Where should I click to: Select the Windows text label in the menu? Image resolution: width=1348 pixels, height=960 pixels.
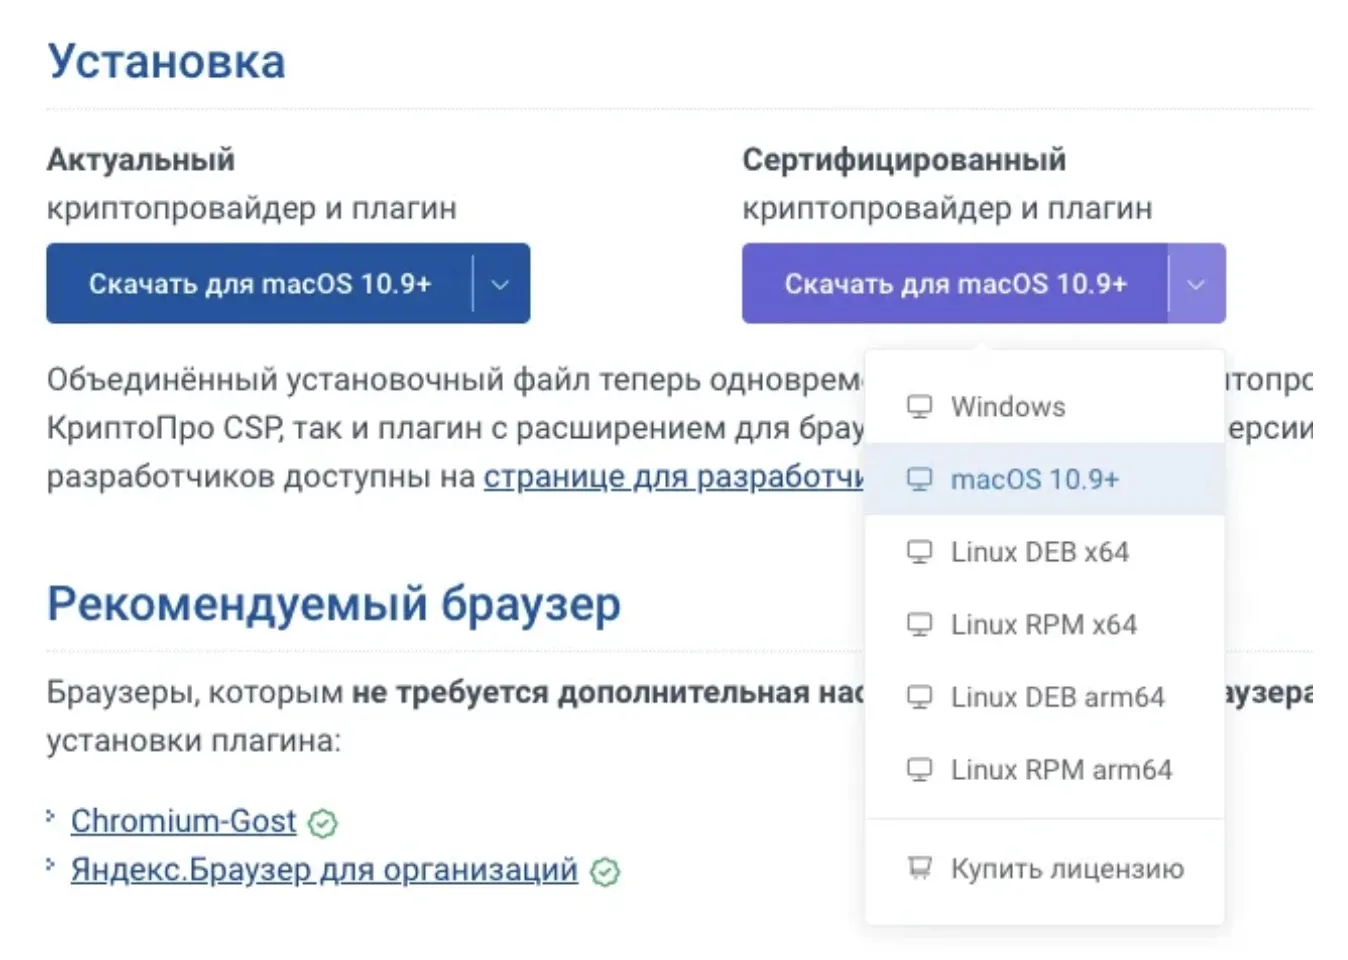[x=1008, y=407]
